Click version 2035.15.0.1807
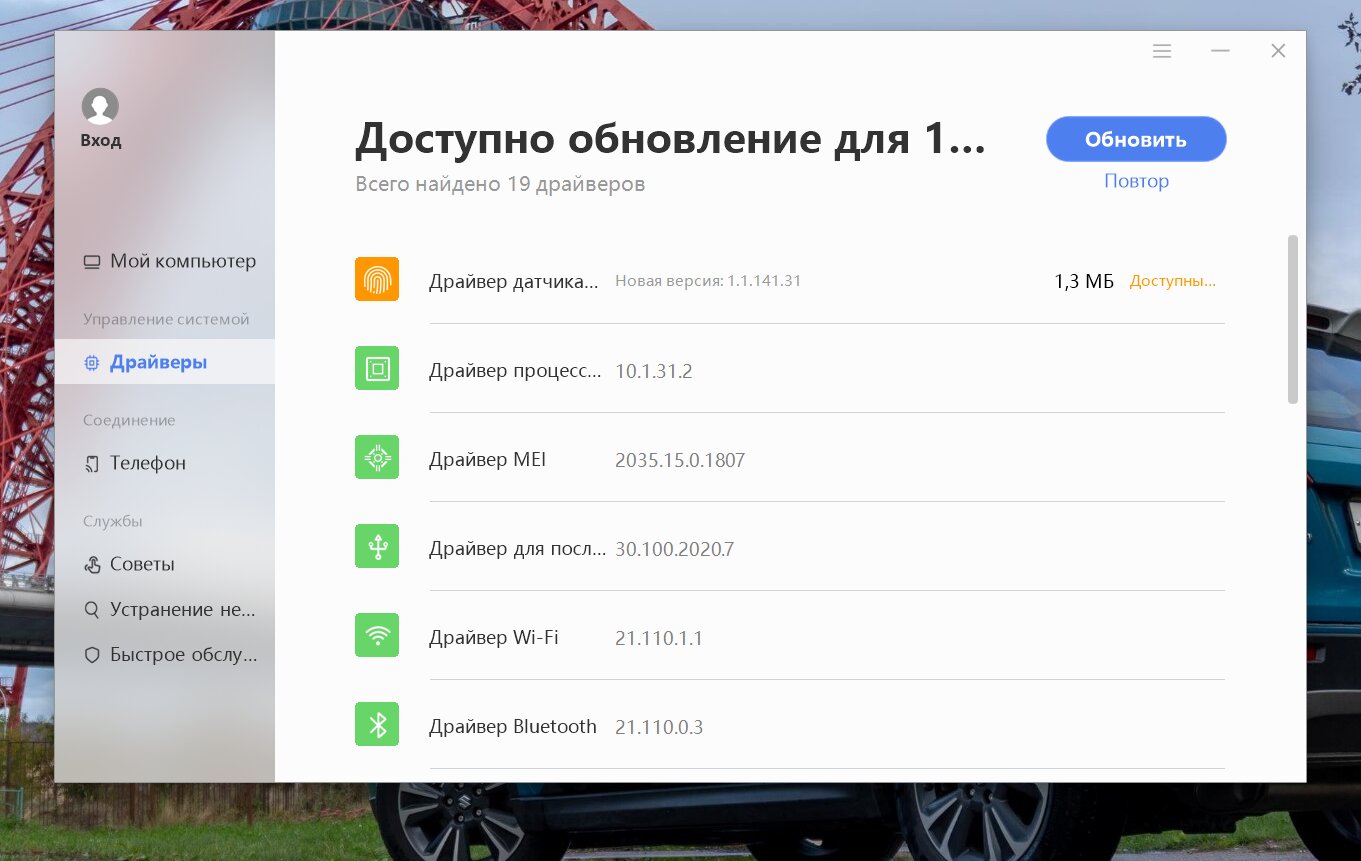This screenshot has width=1361, height=861. 680,460
